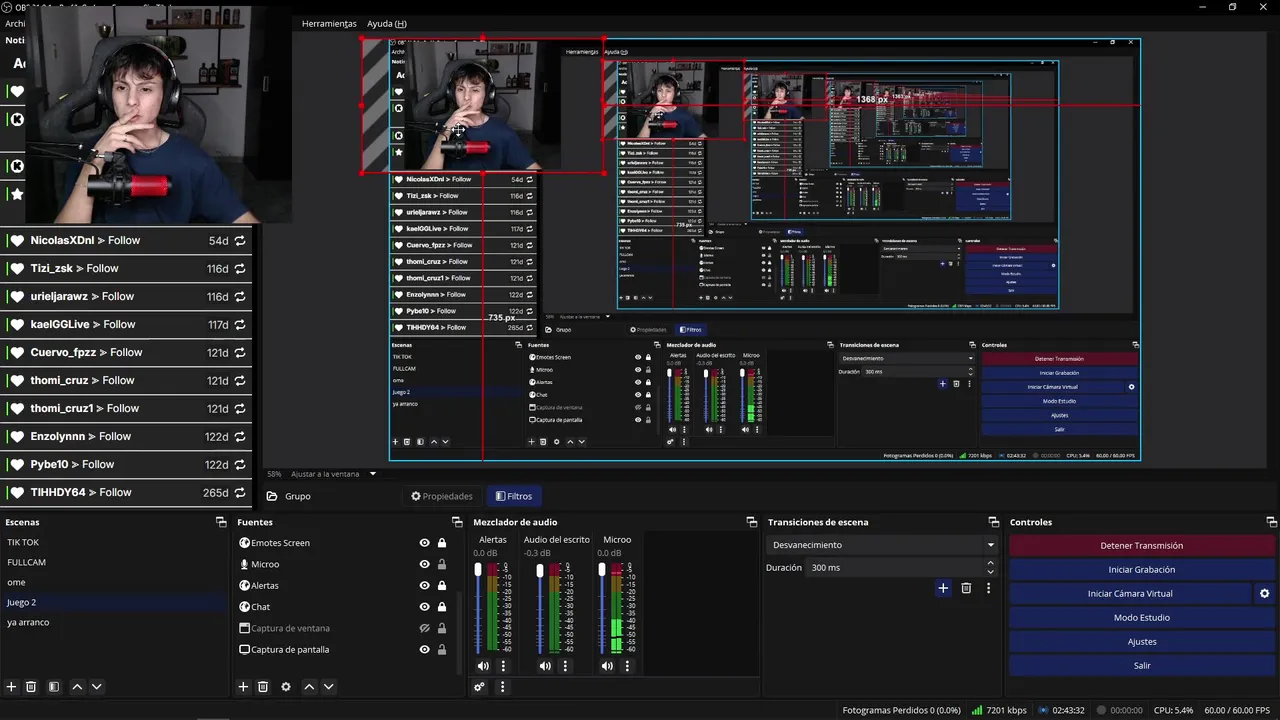
Task: Lock the Microo source
Action: tap(442, 564)
